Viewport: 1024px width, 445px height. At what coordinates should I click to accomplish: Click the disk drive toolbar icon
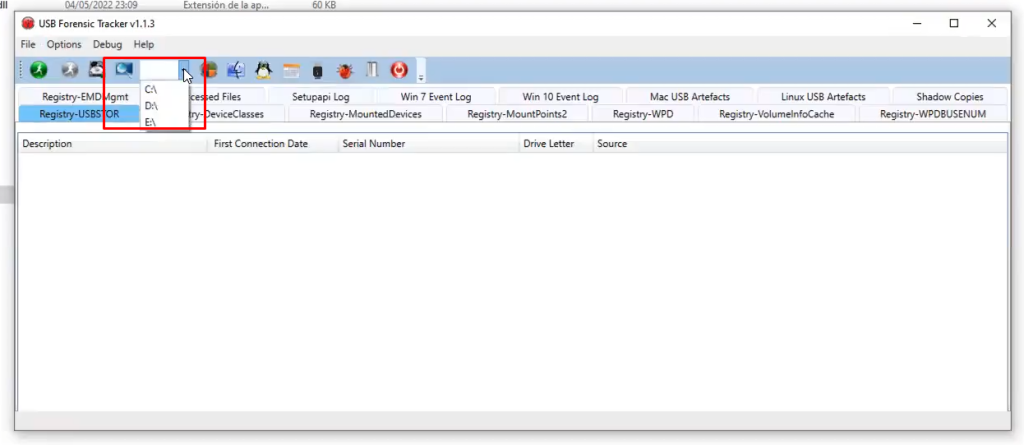pos(97,69)
